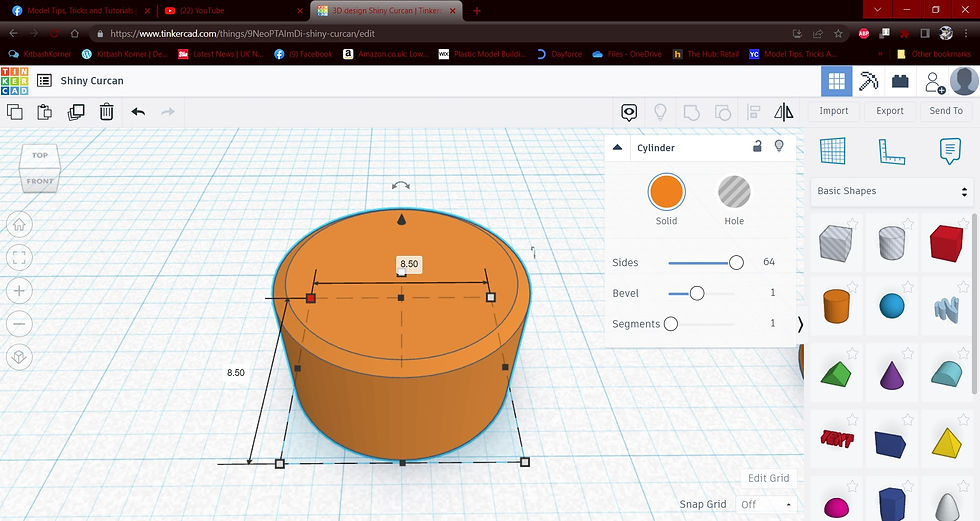Open the Align tool
This screenshot has height=521, width=980.
tap(754, 112)
